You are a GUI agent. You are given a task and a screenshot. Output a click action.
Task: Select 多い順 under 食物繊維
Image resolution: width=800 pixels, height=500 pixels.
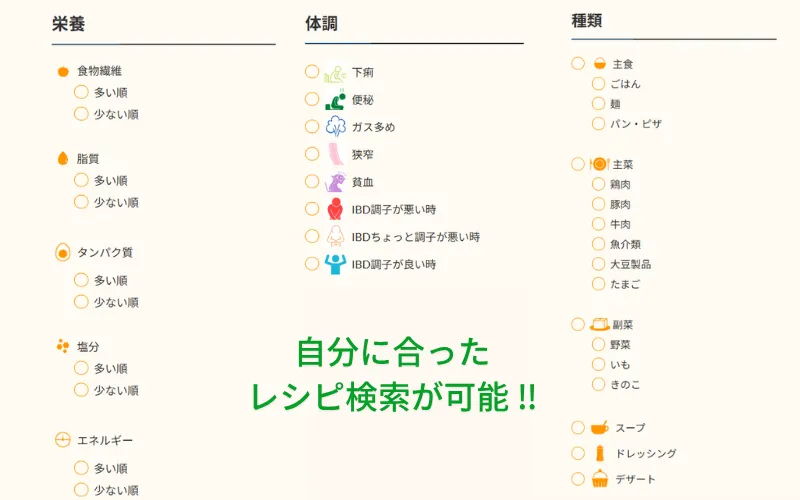click(x=81, y=92)
